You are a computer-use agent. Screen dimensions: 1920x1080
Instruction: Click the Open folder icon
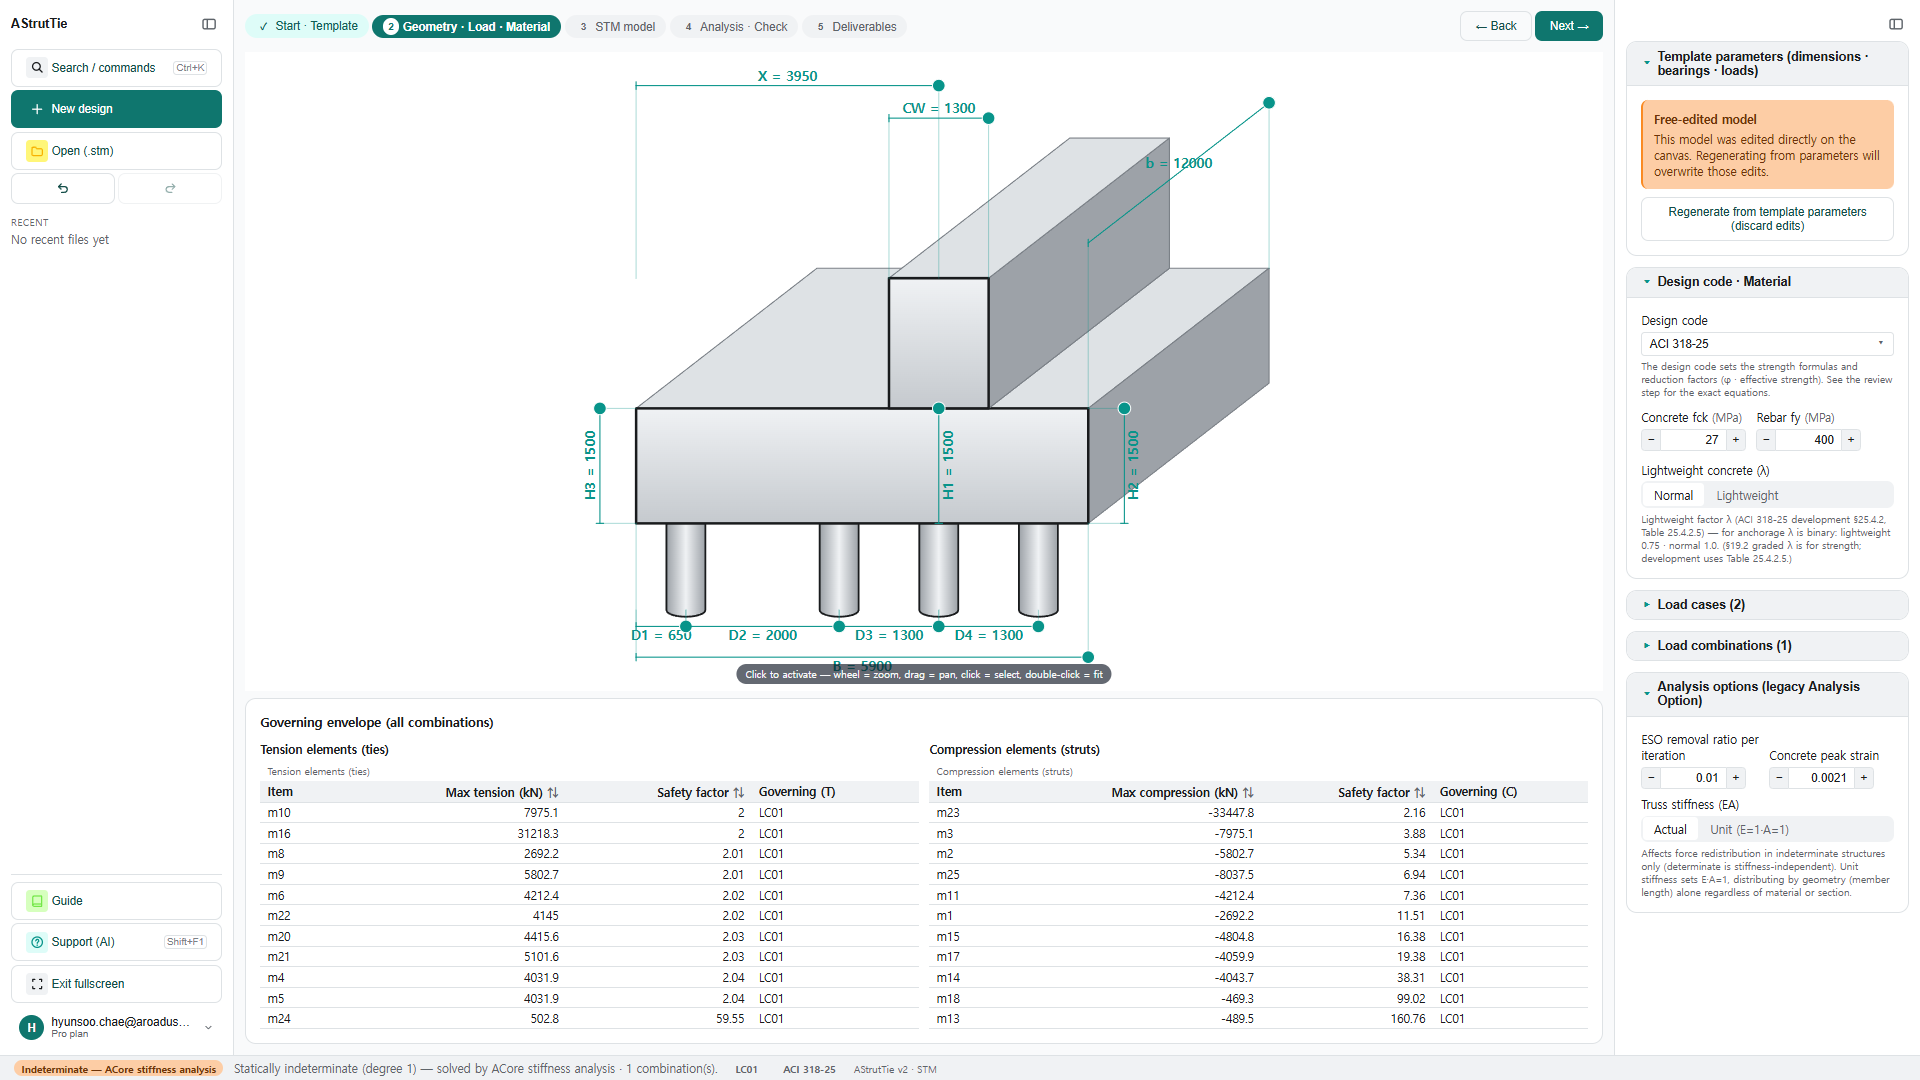click(x=37, y=151)
